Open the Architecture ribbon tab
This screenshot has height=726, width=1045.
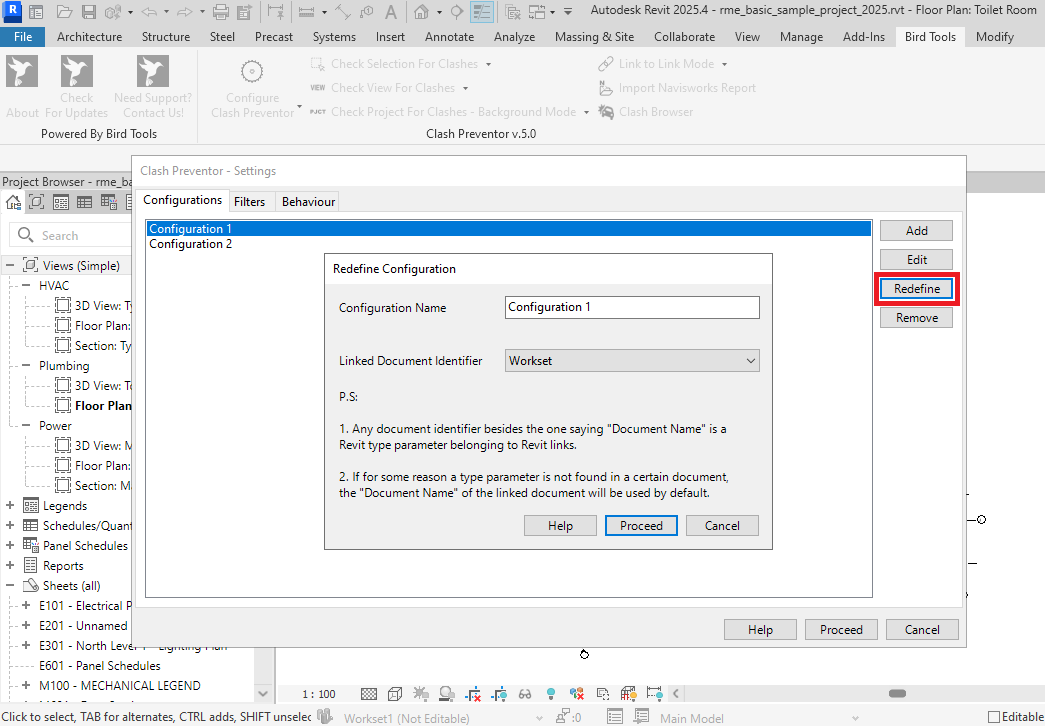[x=89, y=37]
